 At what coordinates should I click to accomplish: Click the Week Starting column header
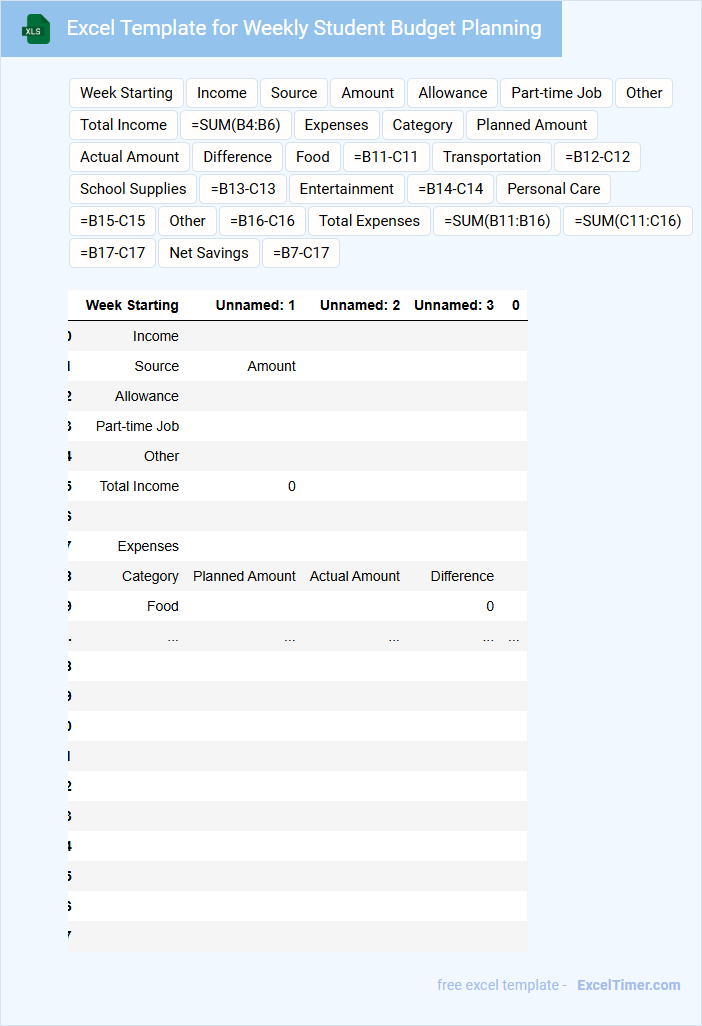(132, 306)
